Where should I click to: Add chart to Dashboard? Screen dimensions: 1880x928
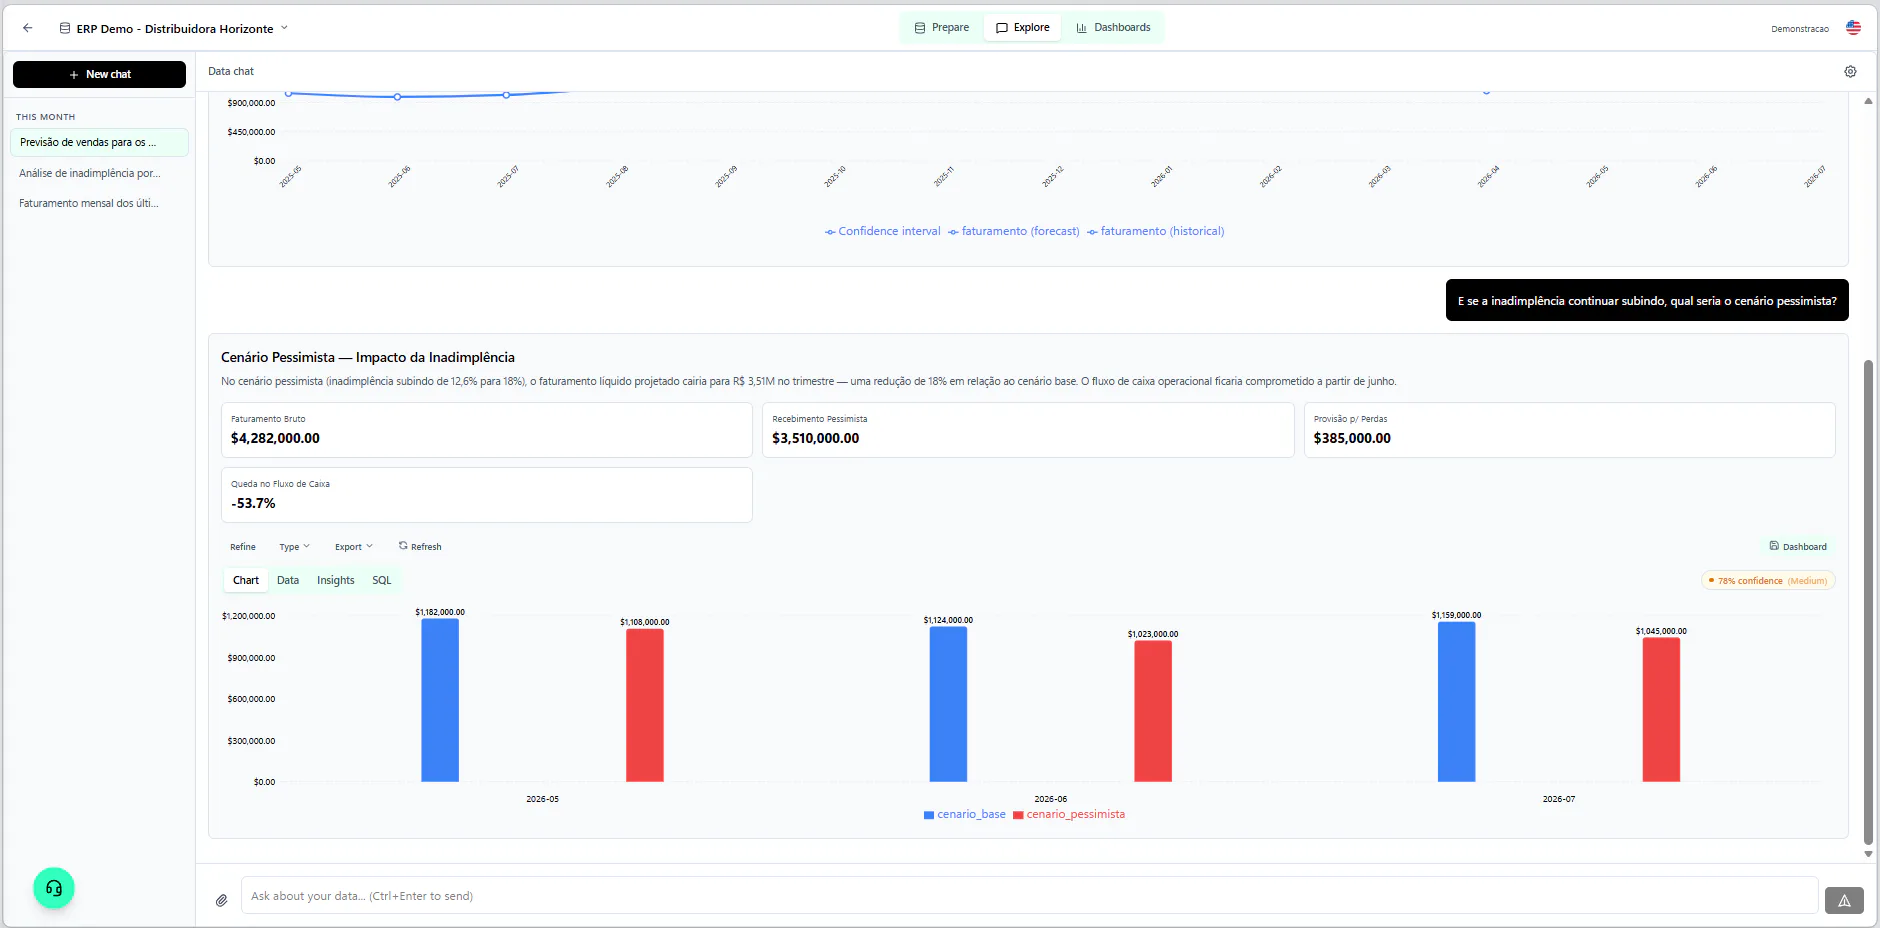pos(1798,546)
